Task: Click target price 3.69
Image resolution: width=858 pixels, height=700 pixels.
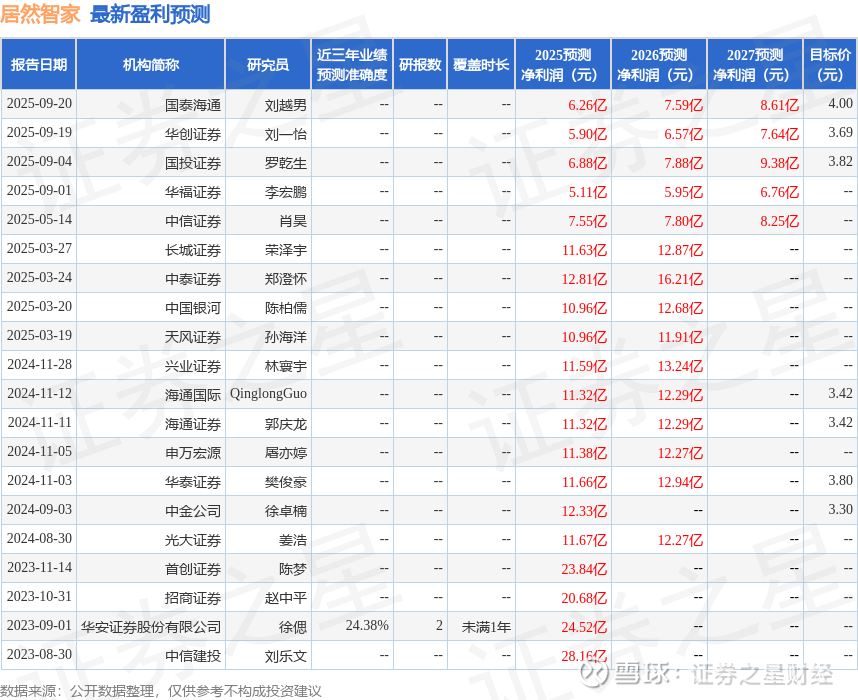Action: click(x=840, y=132)
